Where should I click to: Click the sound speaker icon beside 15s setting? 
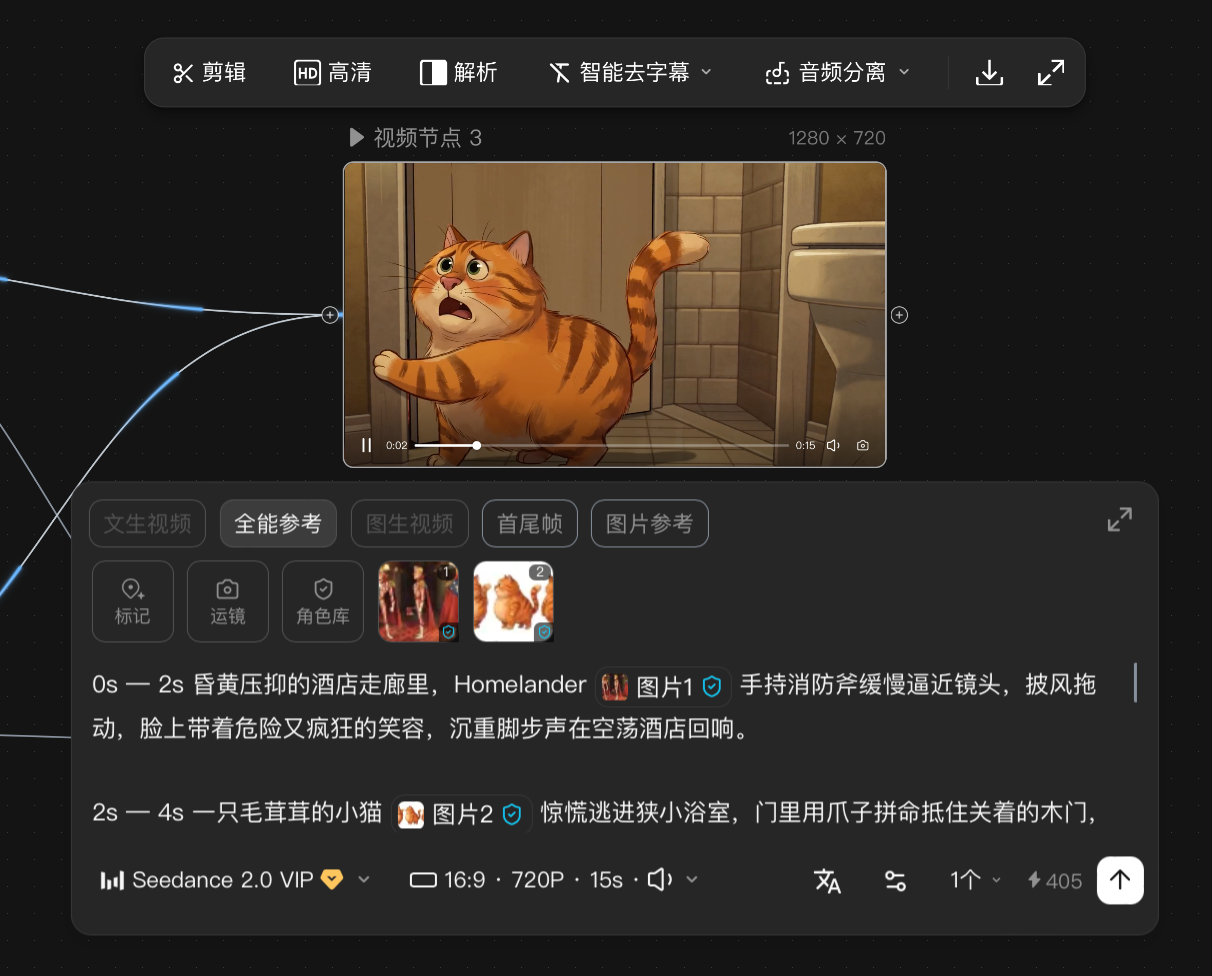pos(659,880)
